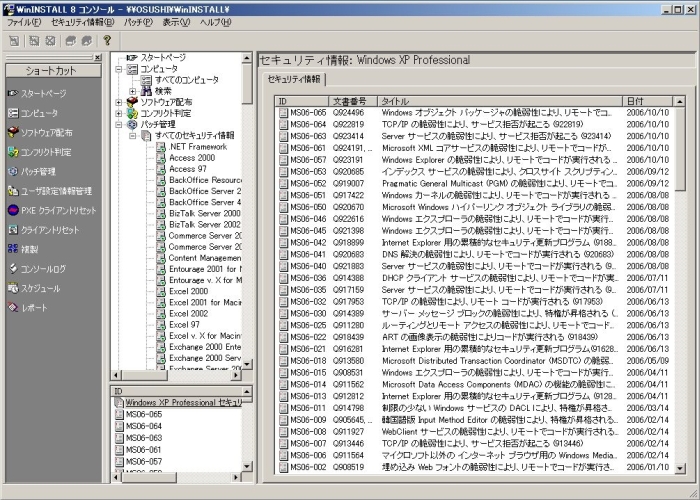This screenshot has height=500, width=700.
Task: Open the ヘルプ menu
Action: 216,22
